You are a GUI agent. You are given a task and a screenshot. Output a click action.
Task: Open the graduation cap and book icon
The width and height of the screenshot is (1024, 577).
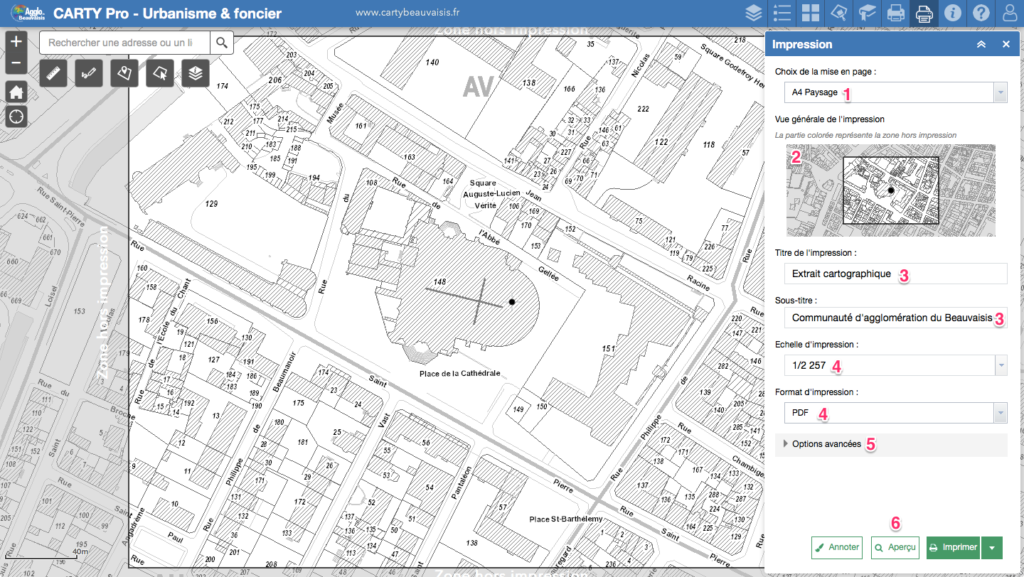coord(867,13)
